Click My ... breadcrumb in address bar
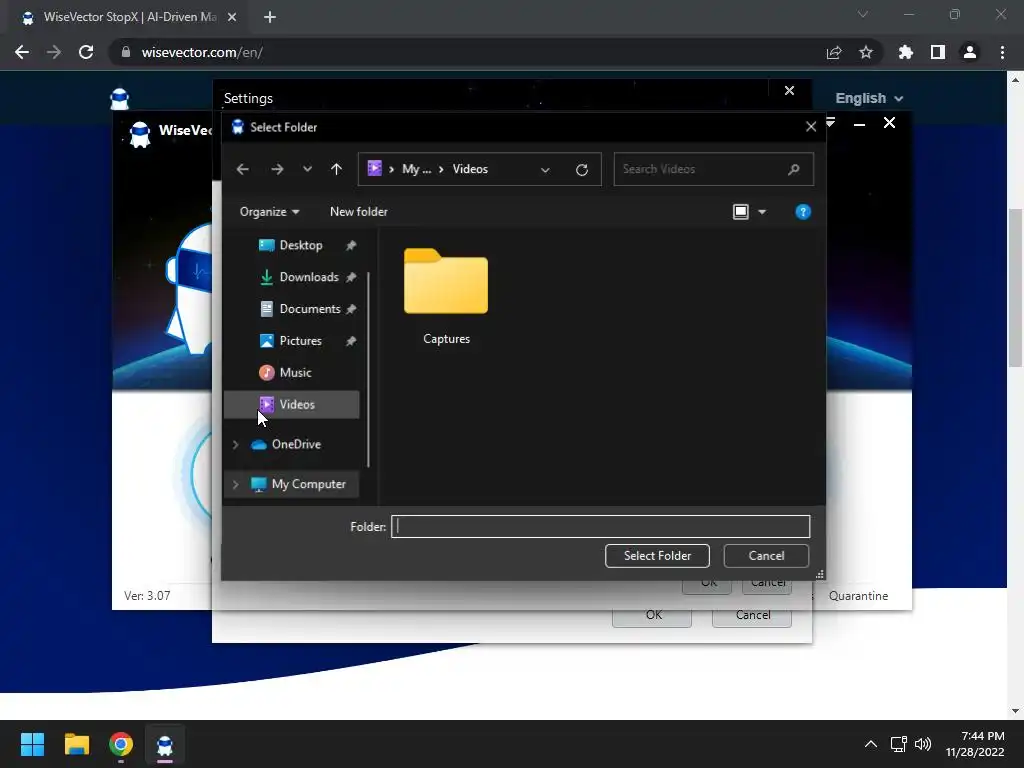The height and width of the screenshot is (768, 1024). pyautogui.click(x=416, y=169)
